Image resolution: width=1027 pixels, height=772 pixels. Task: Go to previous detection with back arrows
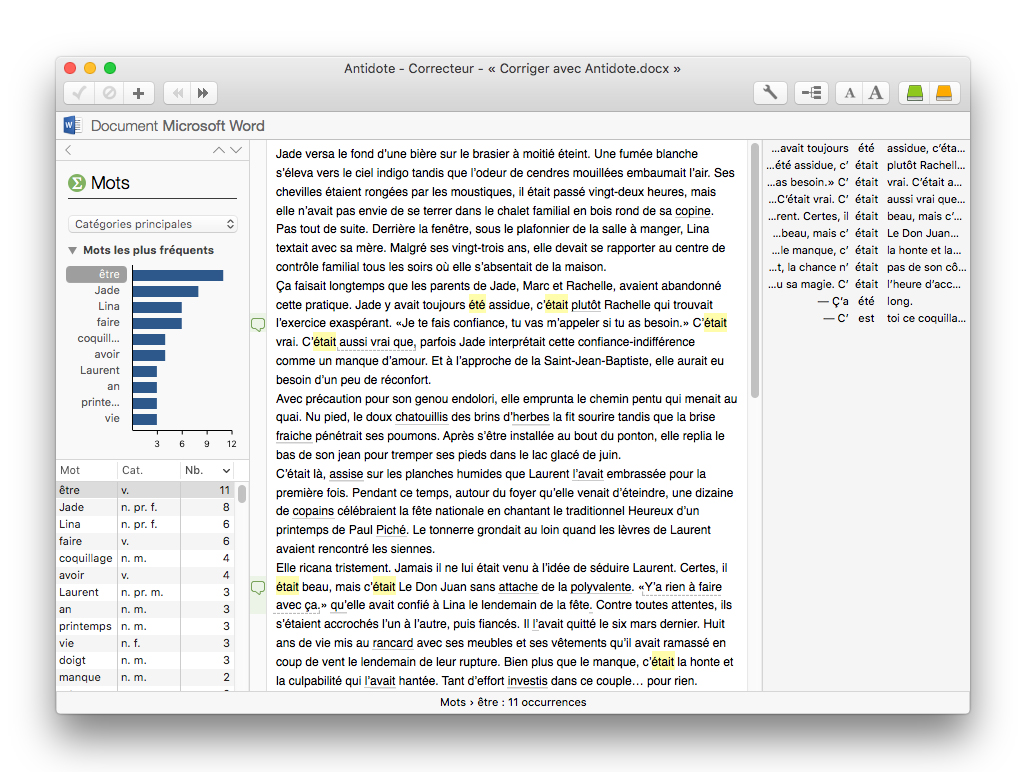(x=177, y=93)
